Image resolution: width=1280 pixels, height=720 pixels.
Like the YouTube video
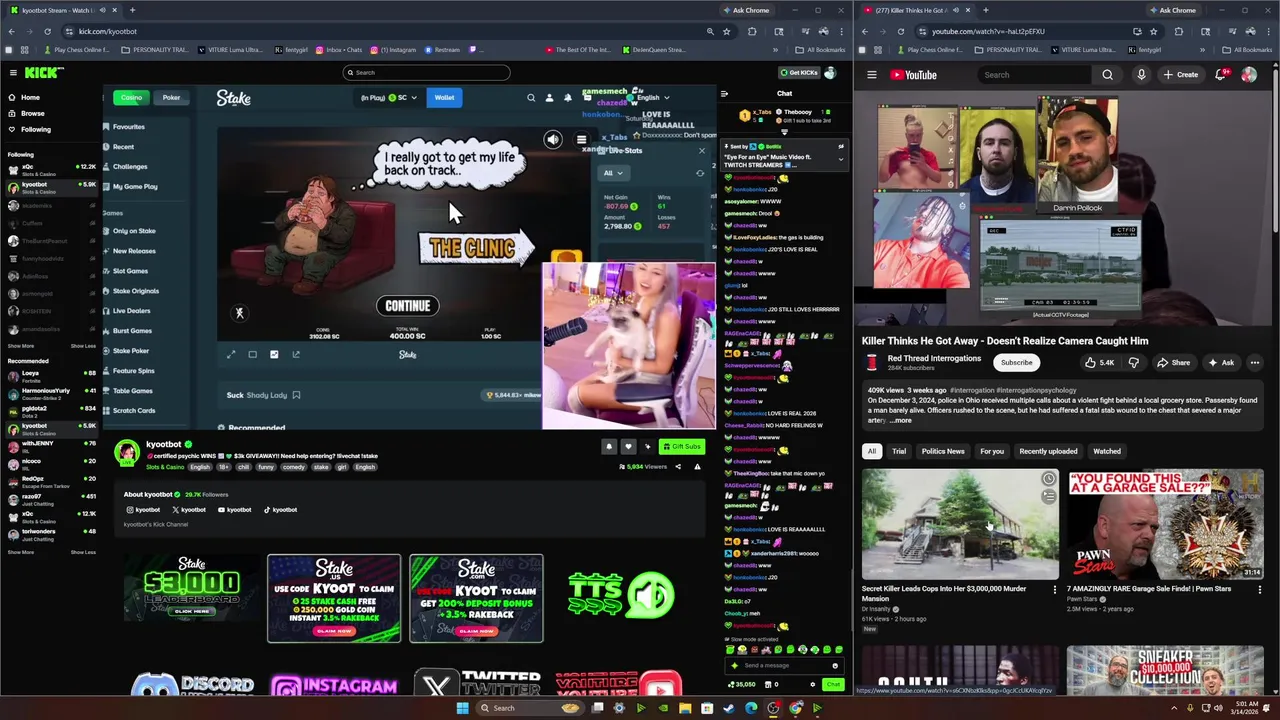(1099, 363)
